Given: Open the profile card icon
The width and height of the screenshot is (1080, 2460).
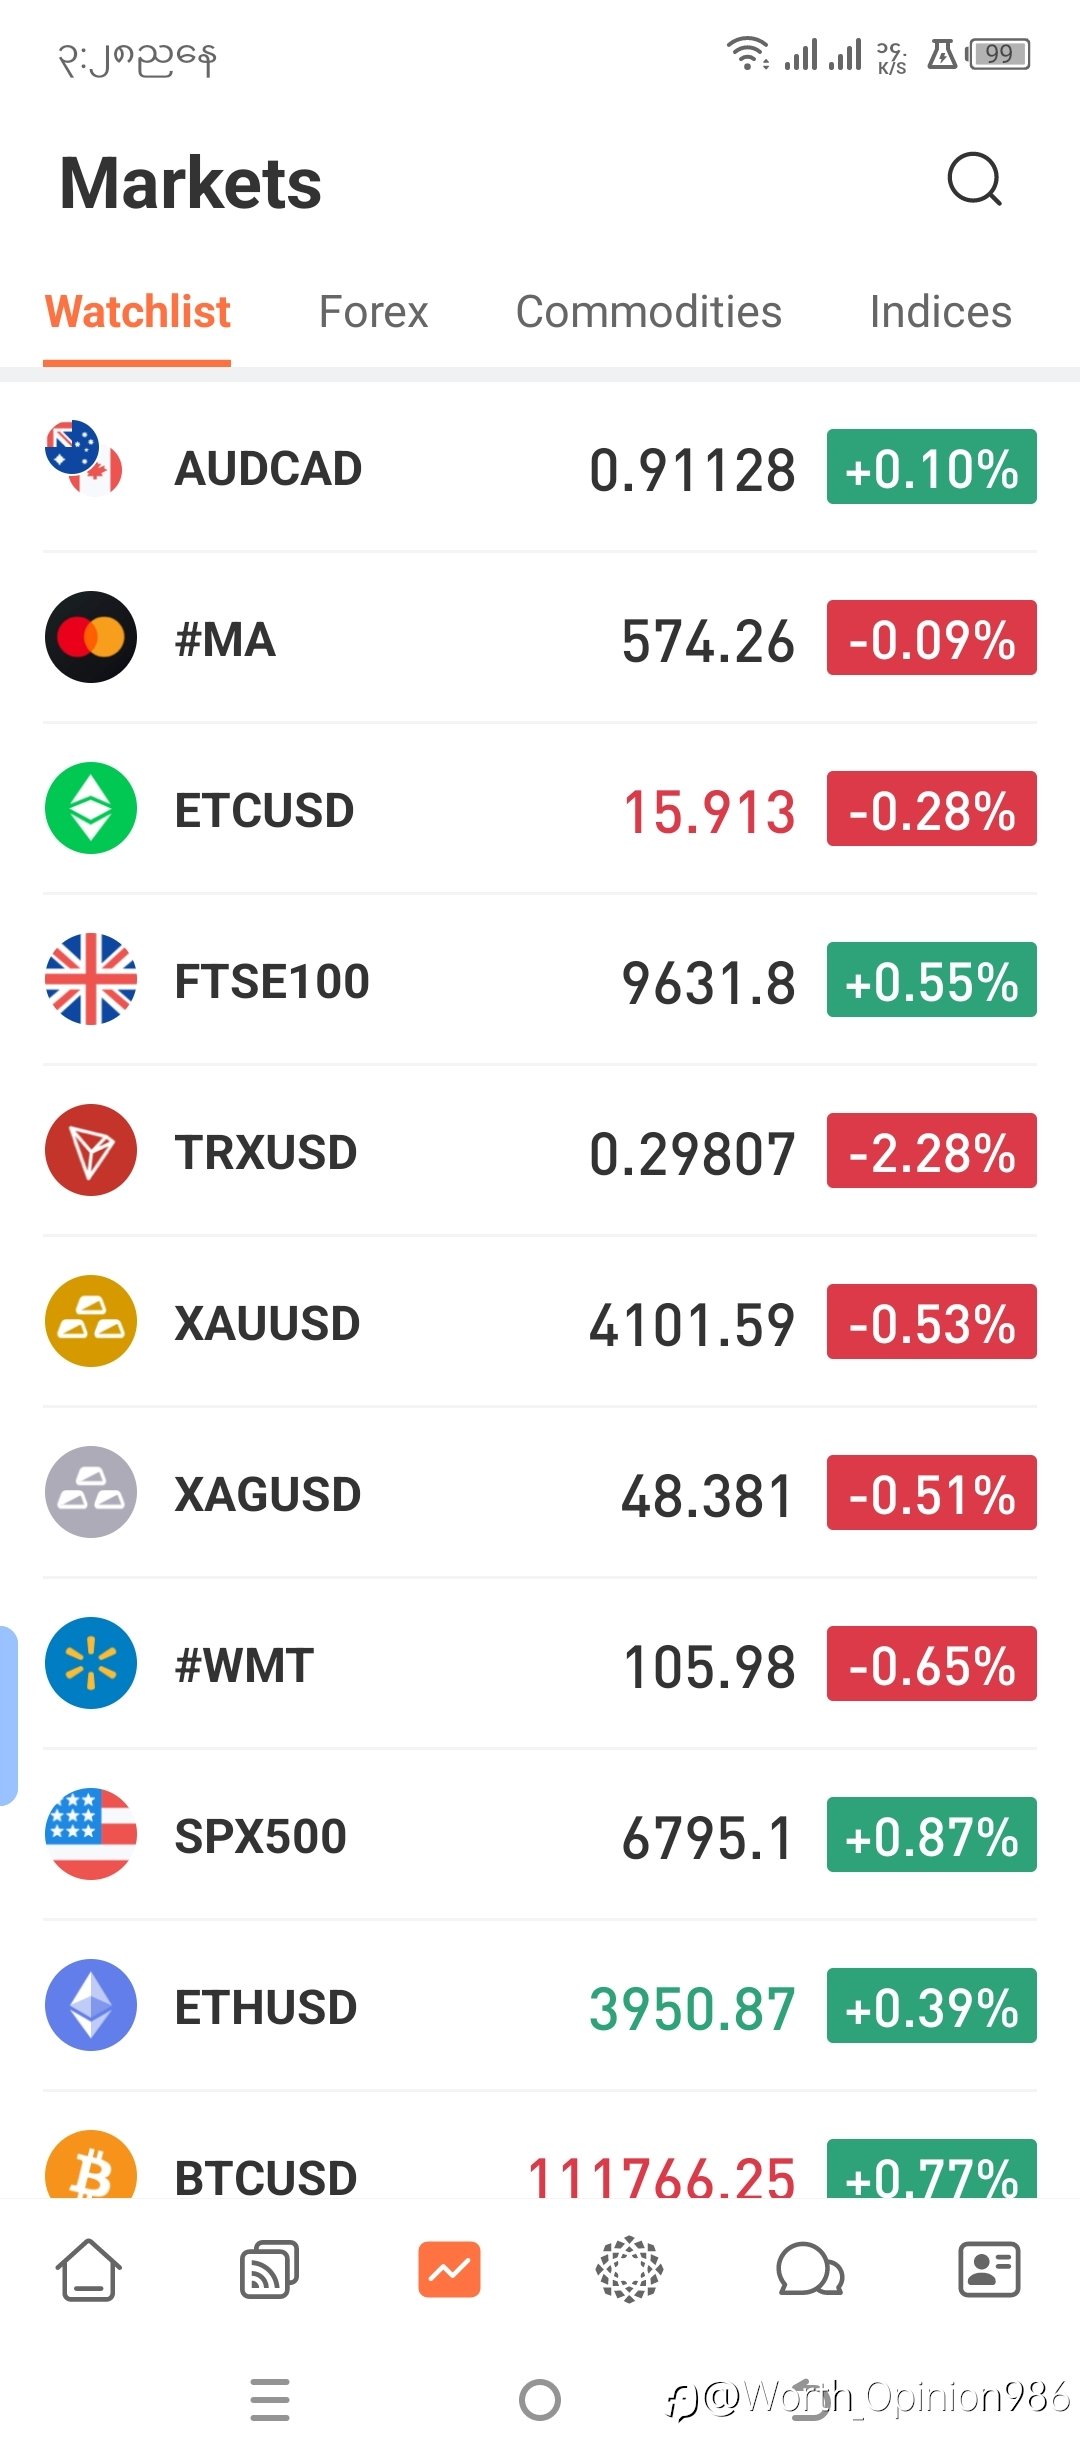Looking at the screenshot, I should [x=989, y=2270].
